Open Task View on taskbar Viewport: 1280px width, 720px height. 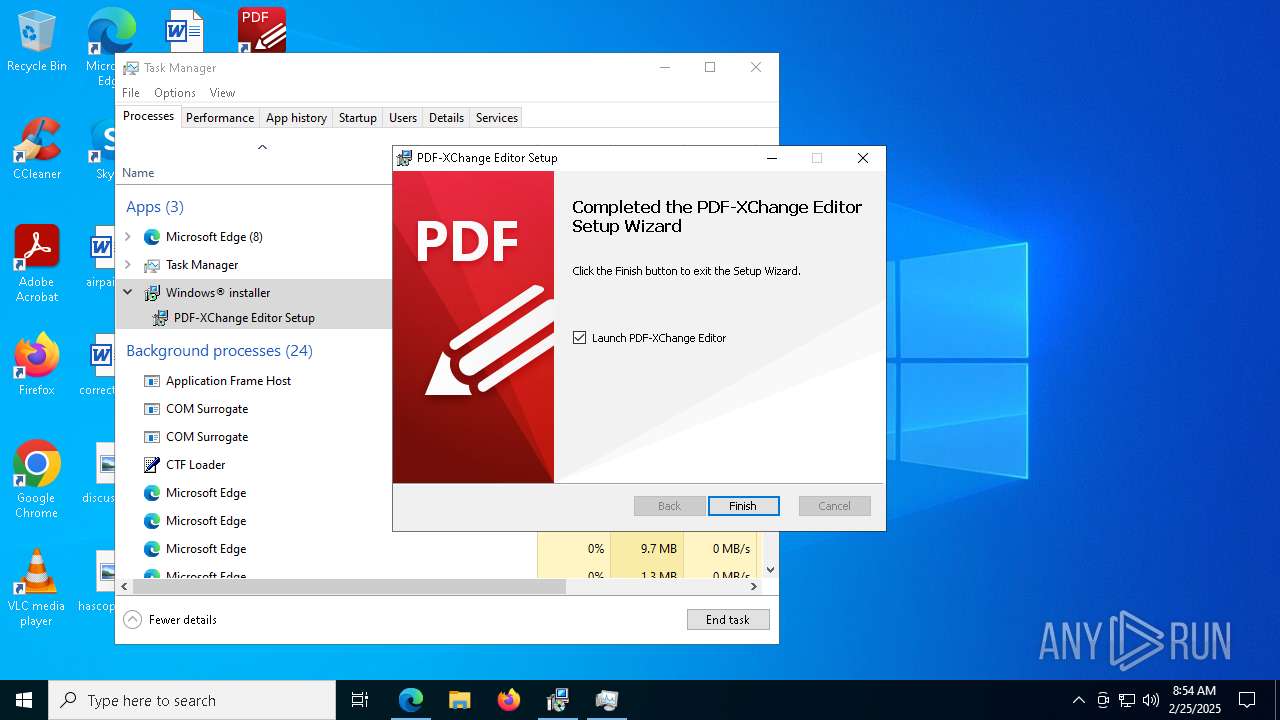click(x=360, y=700)
